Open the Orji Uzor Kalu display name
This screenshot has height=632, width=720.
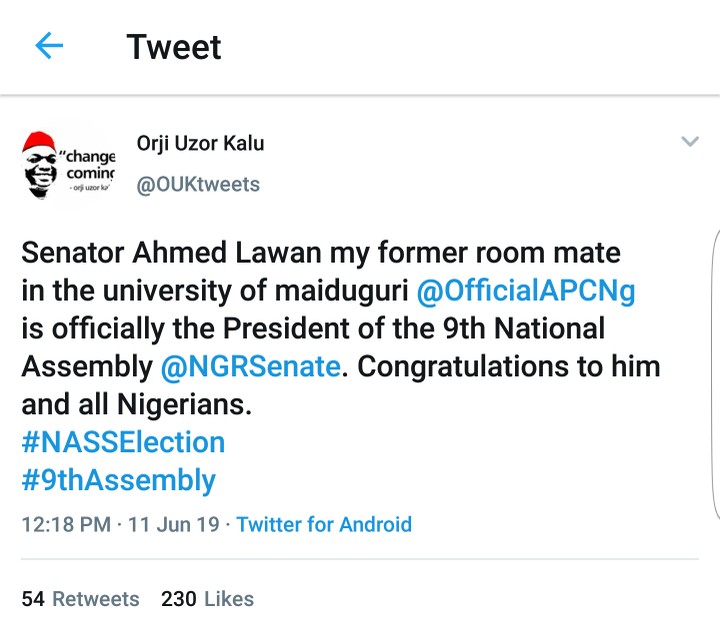(x=200, y=143)
